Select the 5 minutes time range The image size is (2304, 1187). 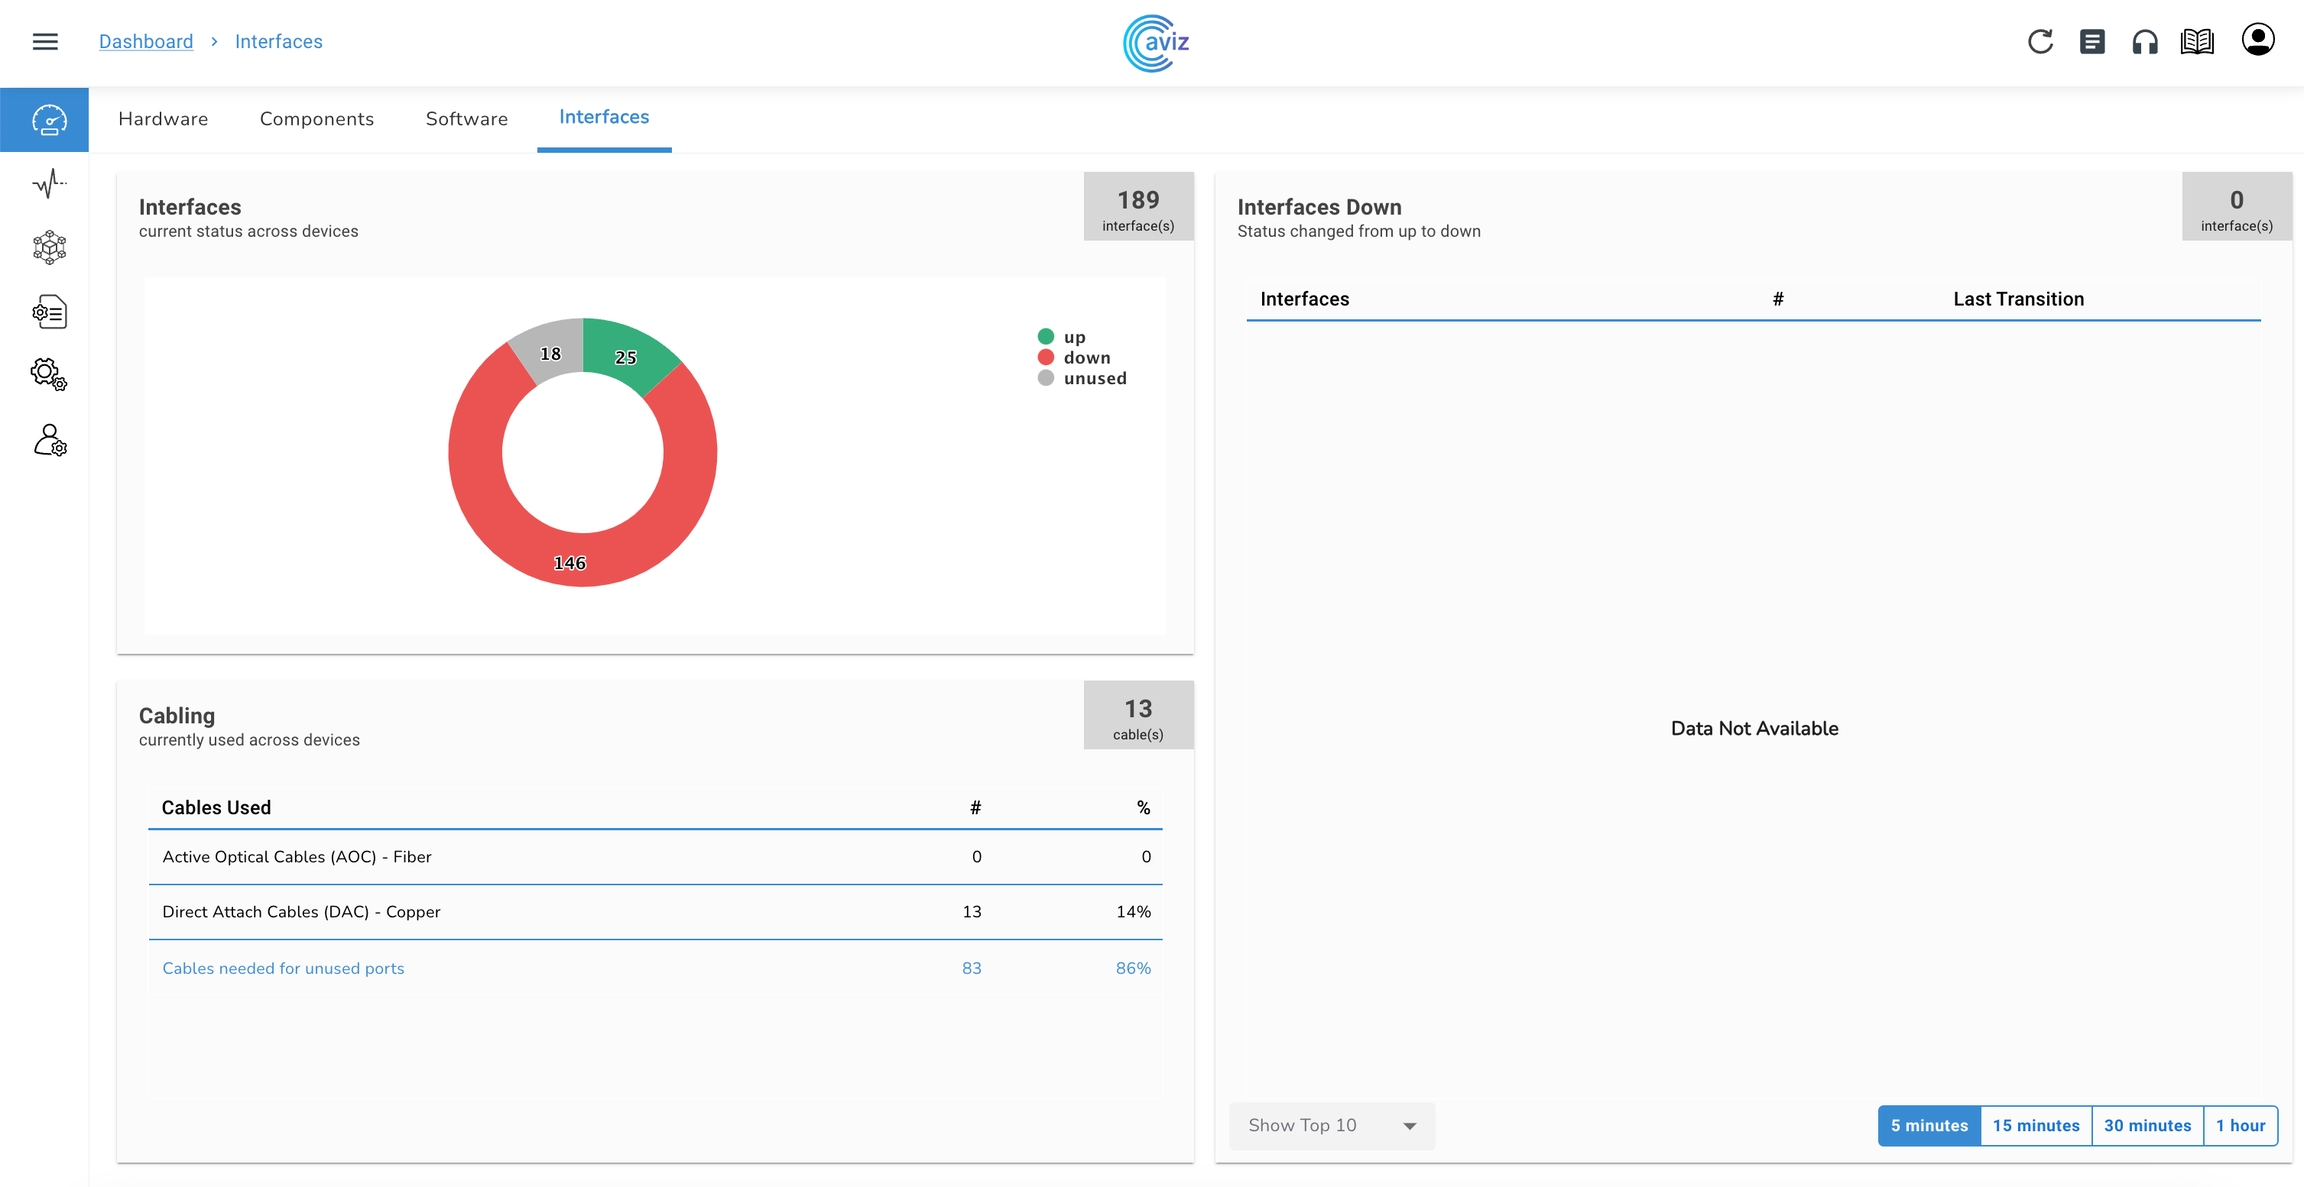coord(1928,1125)
